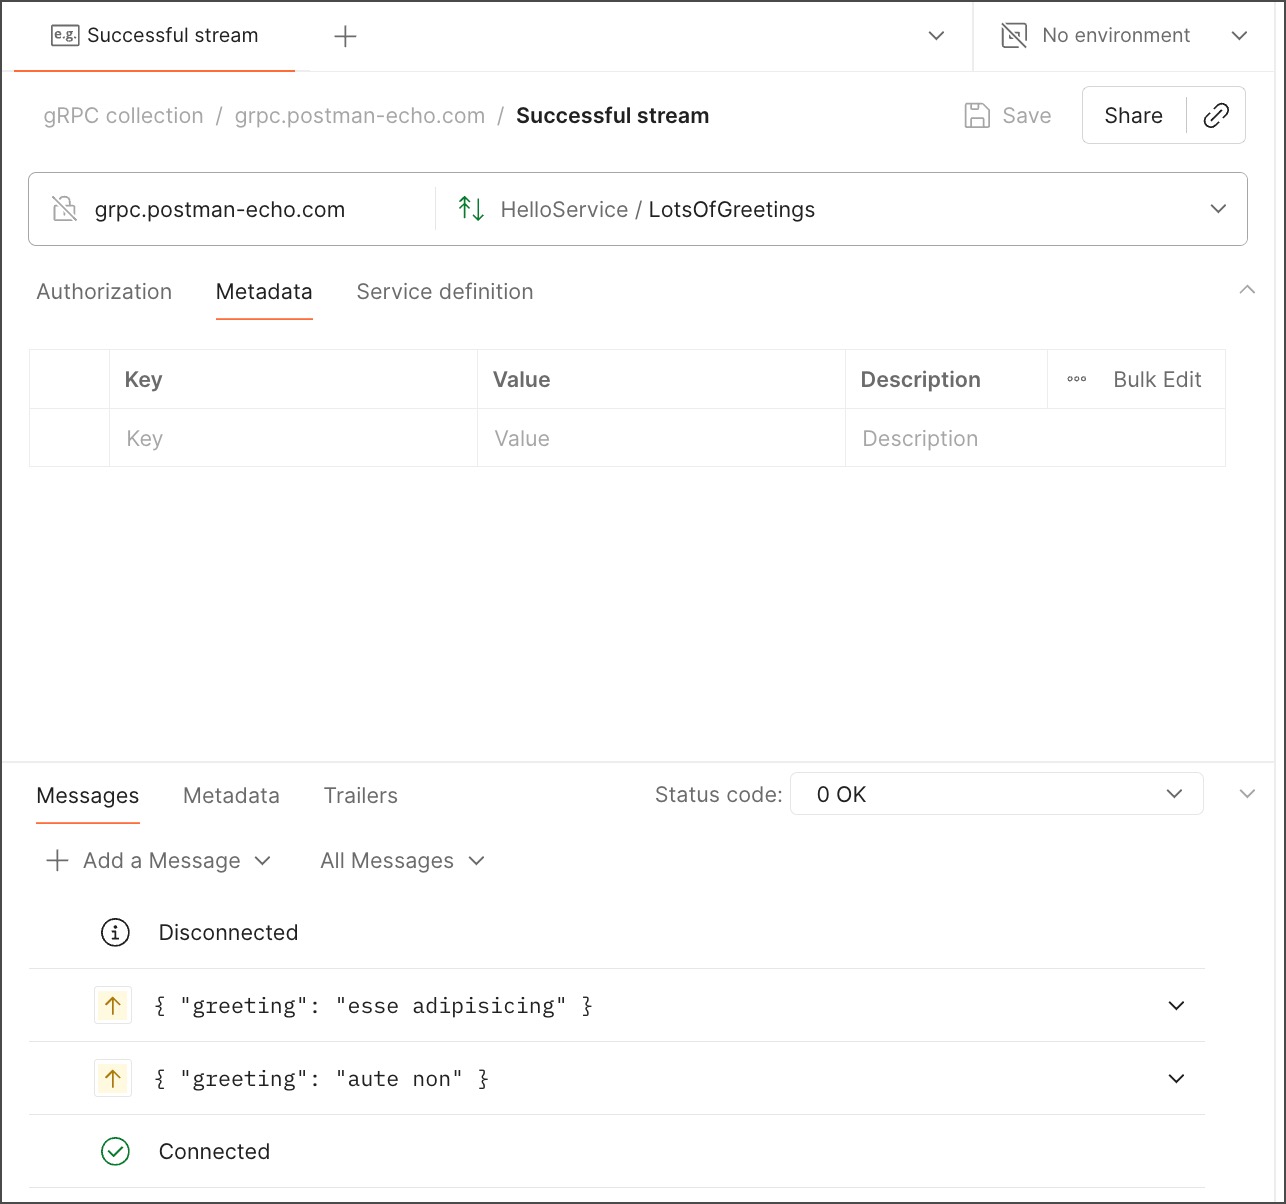Click the upload arrow icon on the esse adipisicing message
This screenshot has height=1204, width=1286.
[x=113, y=1005]
